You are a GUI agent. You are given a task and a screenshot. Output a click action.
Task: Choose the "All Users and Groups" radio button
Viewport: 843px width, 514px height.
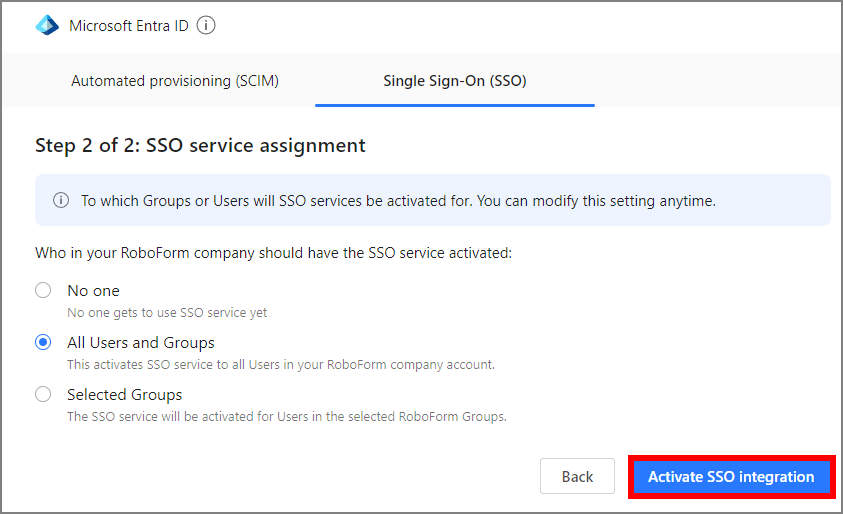[43, 342]
